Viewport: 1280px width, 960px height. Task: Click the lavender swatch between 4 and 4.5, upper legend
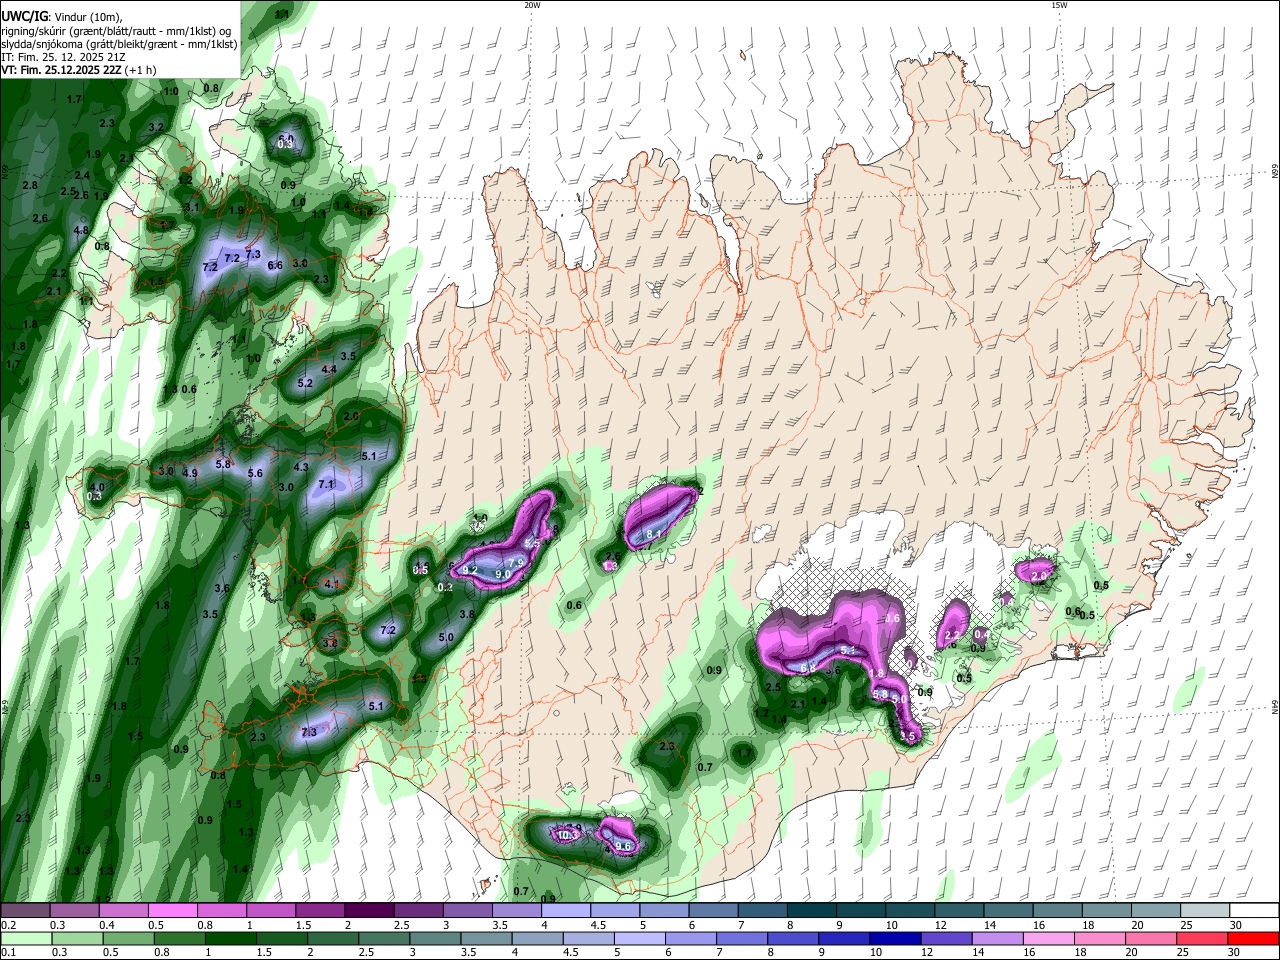click(x=566, y=910)
